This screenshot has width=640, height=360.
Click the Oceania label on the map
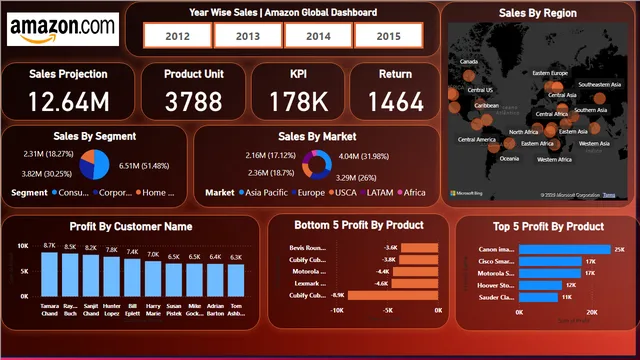coord(509,158)
